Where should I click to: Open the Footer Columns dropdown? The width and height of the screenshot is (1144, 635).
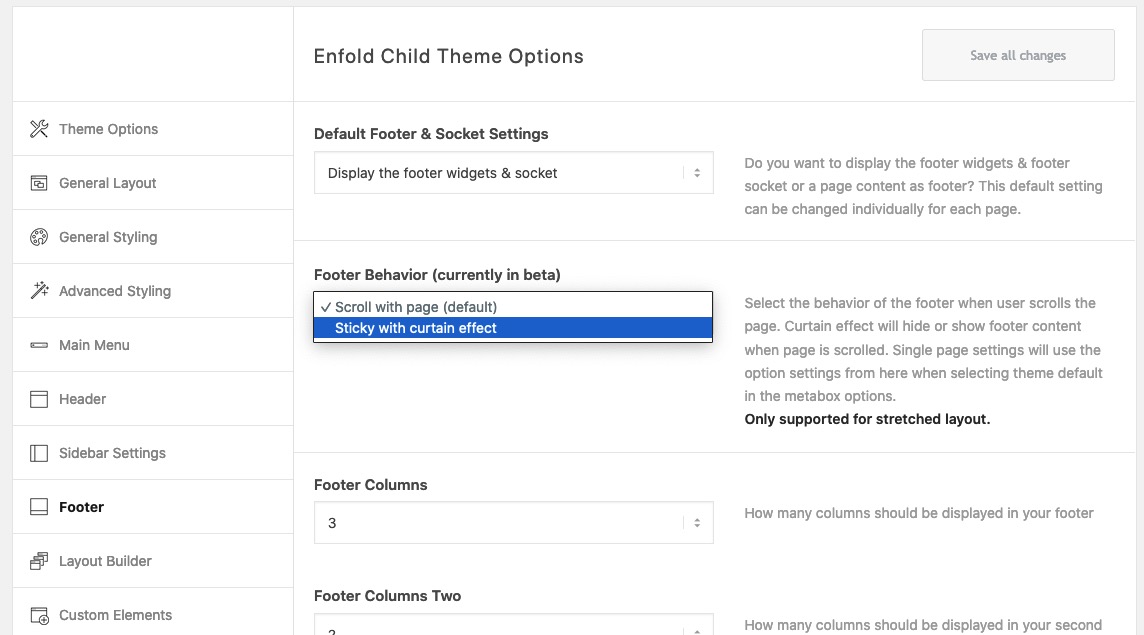pos(514,523)
